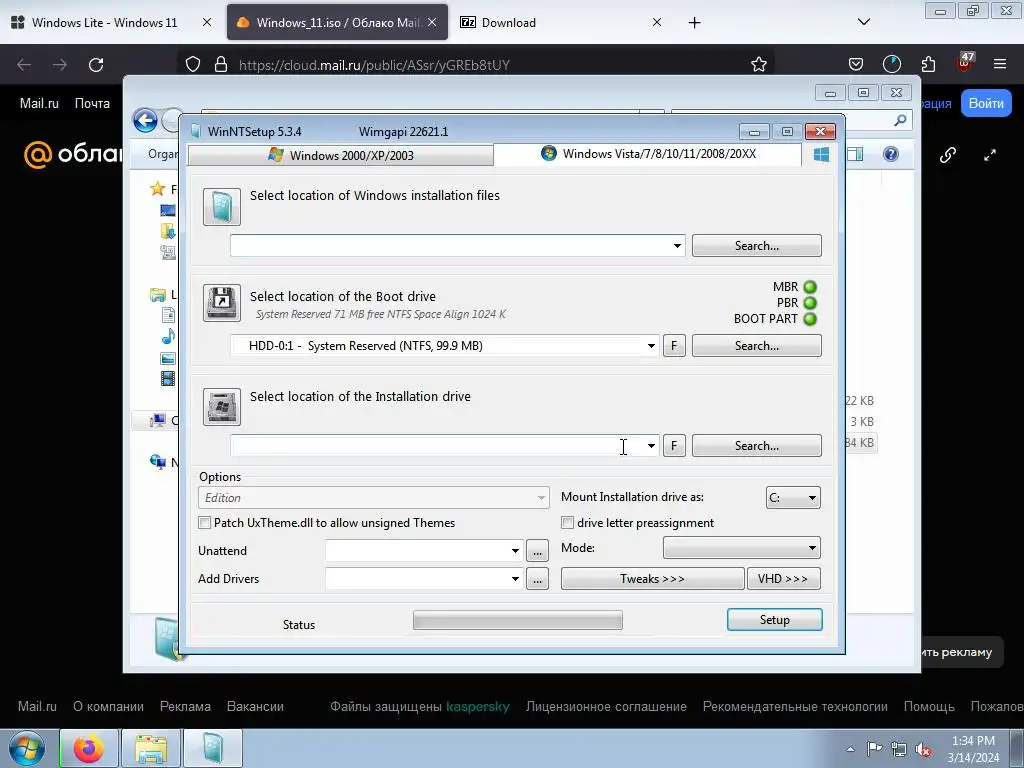Click the MBR green status indicator
The image size is (1024, 768).
810,287
